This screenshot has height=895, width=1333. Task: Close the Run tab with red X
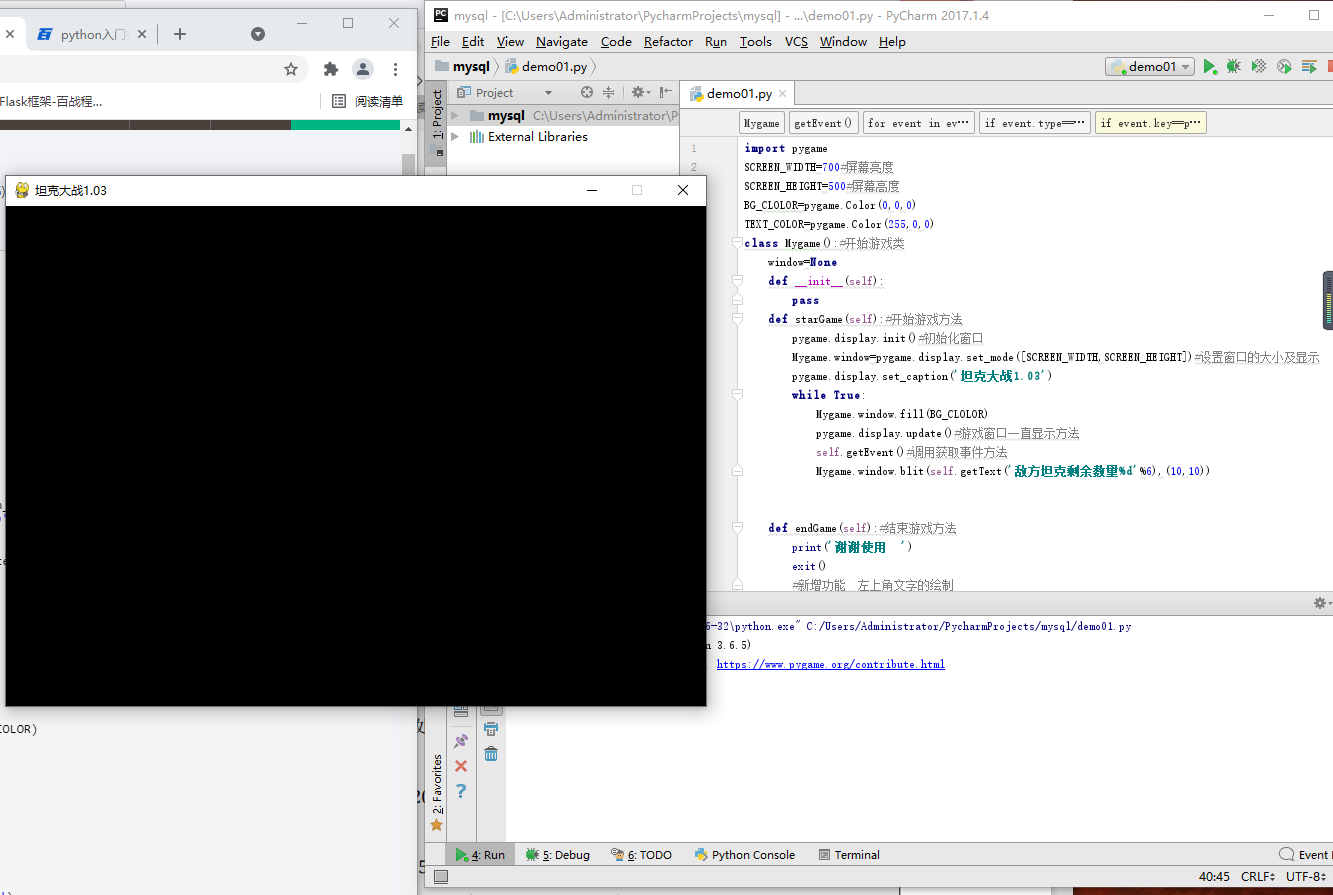click(461, 766)
